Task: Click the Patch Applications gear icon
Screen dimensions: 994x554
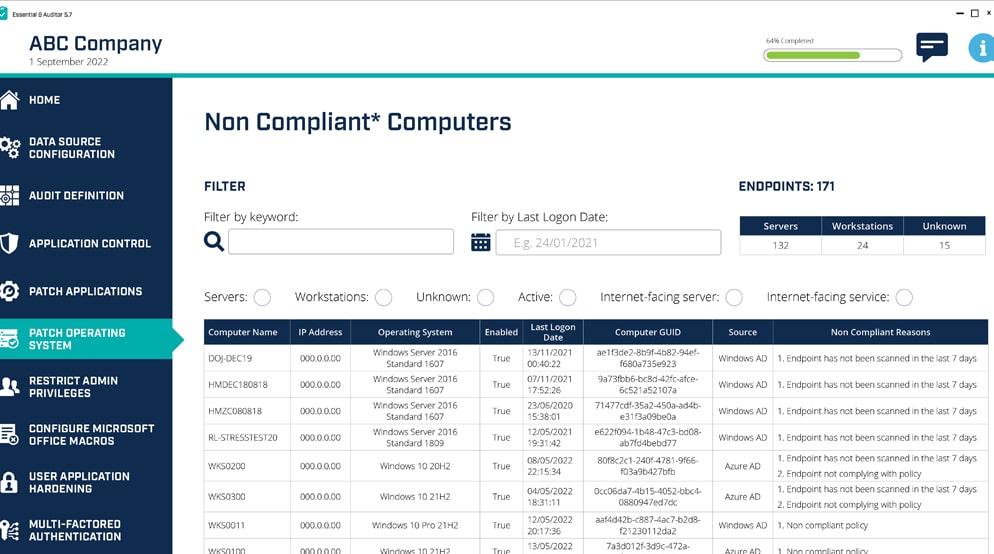Action: (10, 291)
